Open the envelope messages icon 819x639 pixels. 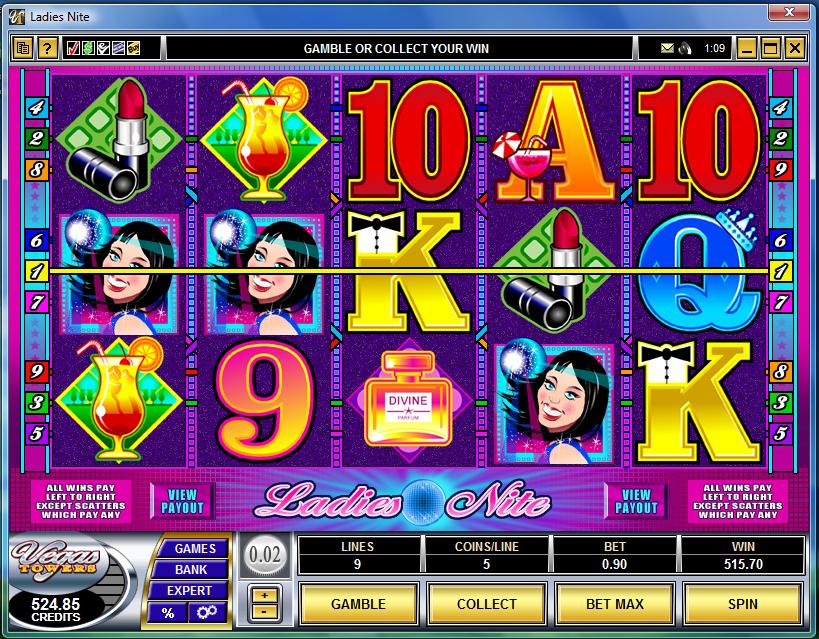(667, 49)
